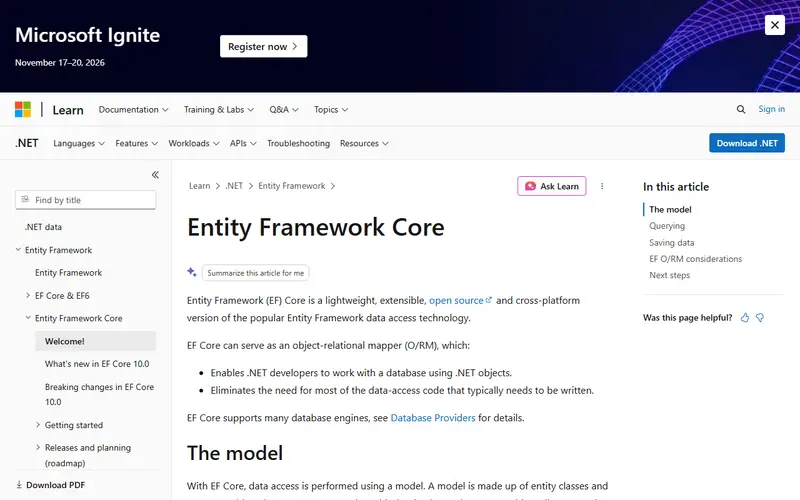Viewport: 800px width, 500px height.
Task: Open Breaking changes in EF Core 10.0
Action: (x=99, y=394)
